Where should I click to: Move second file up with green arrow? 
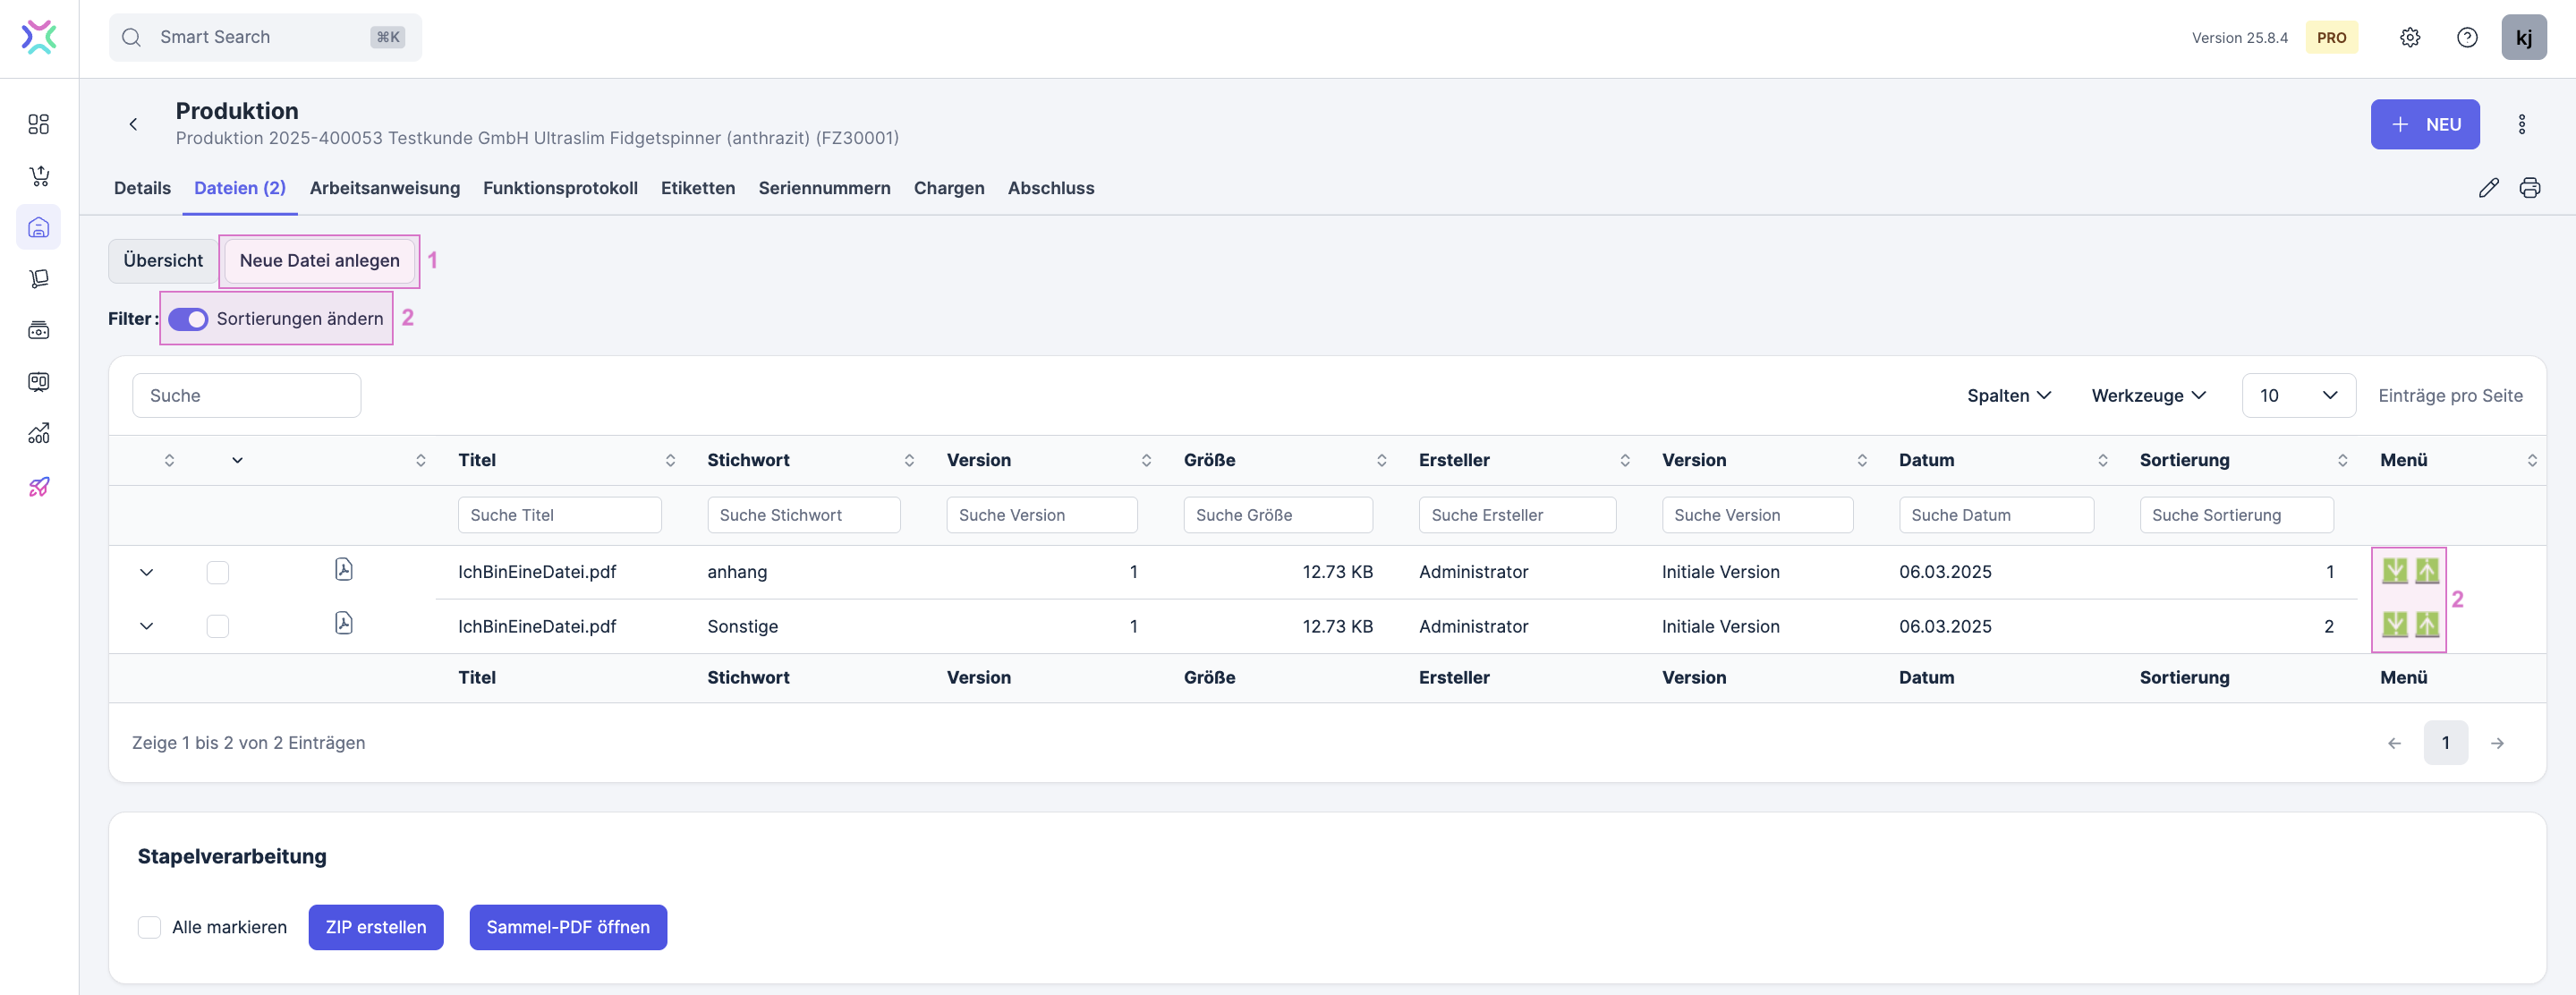[2427, 625]
